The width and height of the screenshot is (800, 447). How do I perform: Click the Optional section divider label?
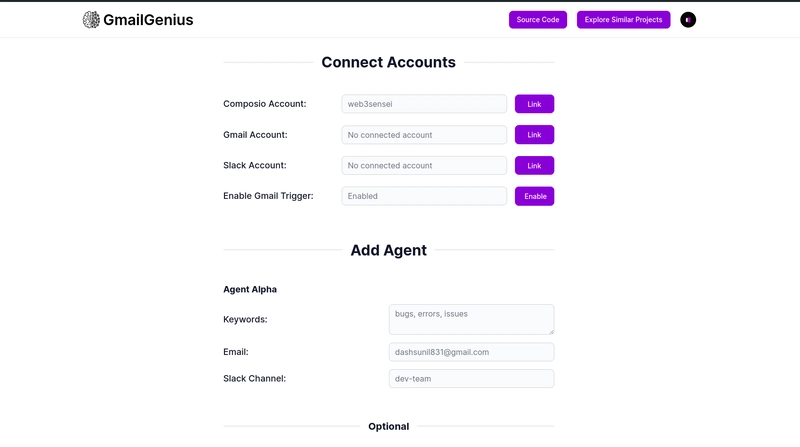pos(389,427)
